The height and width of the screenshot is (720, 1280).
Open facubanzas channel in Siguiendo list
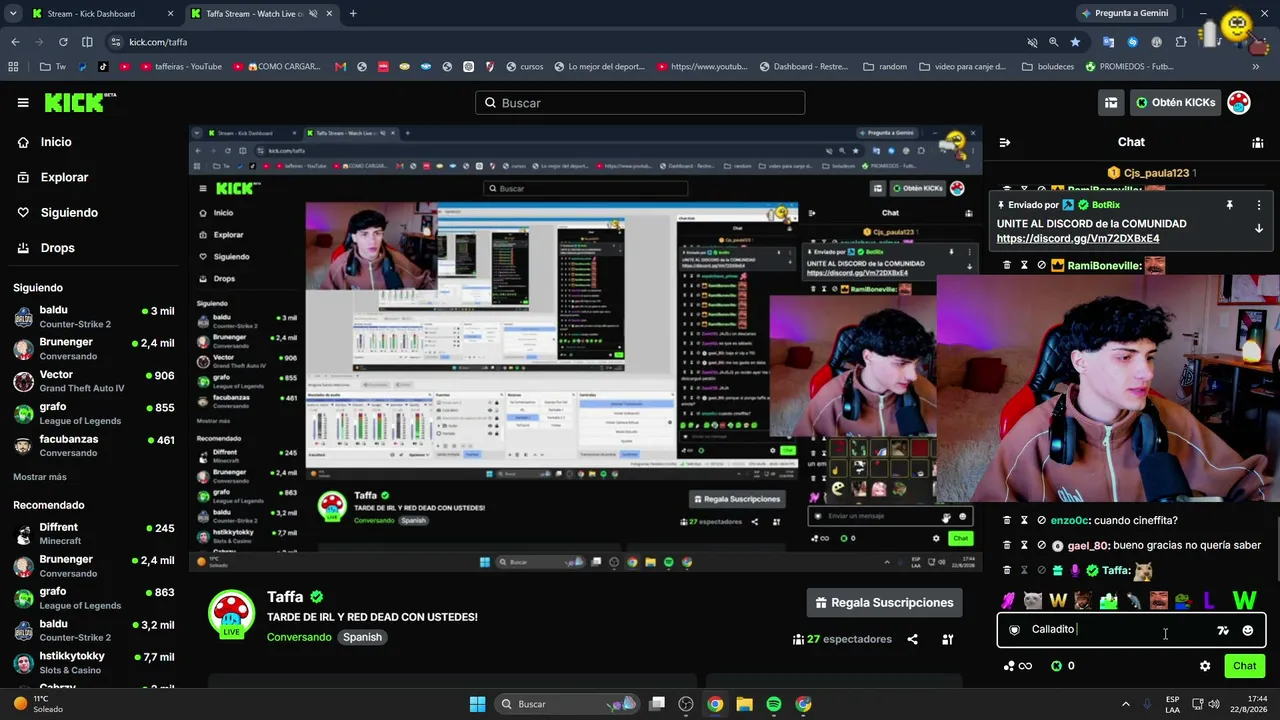pos(94,445)
